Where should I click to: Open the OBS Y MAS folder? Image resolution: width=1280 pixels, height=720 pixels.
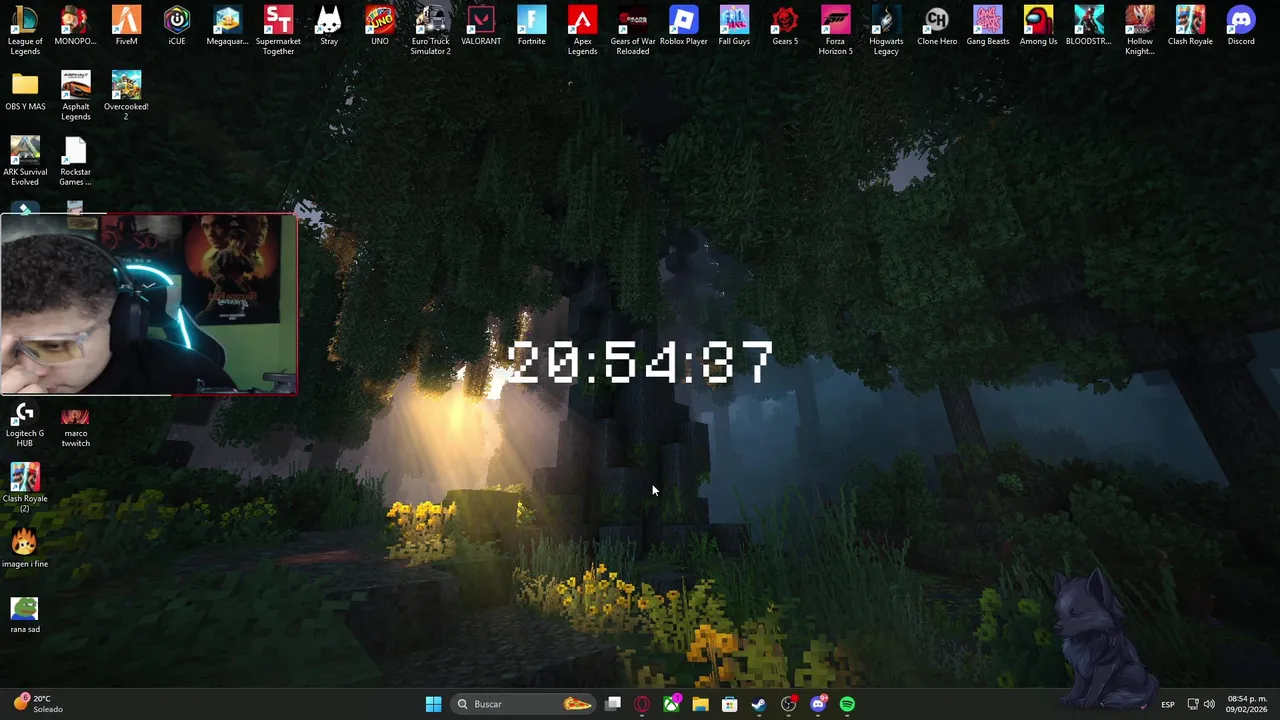point(25,90)
